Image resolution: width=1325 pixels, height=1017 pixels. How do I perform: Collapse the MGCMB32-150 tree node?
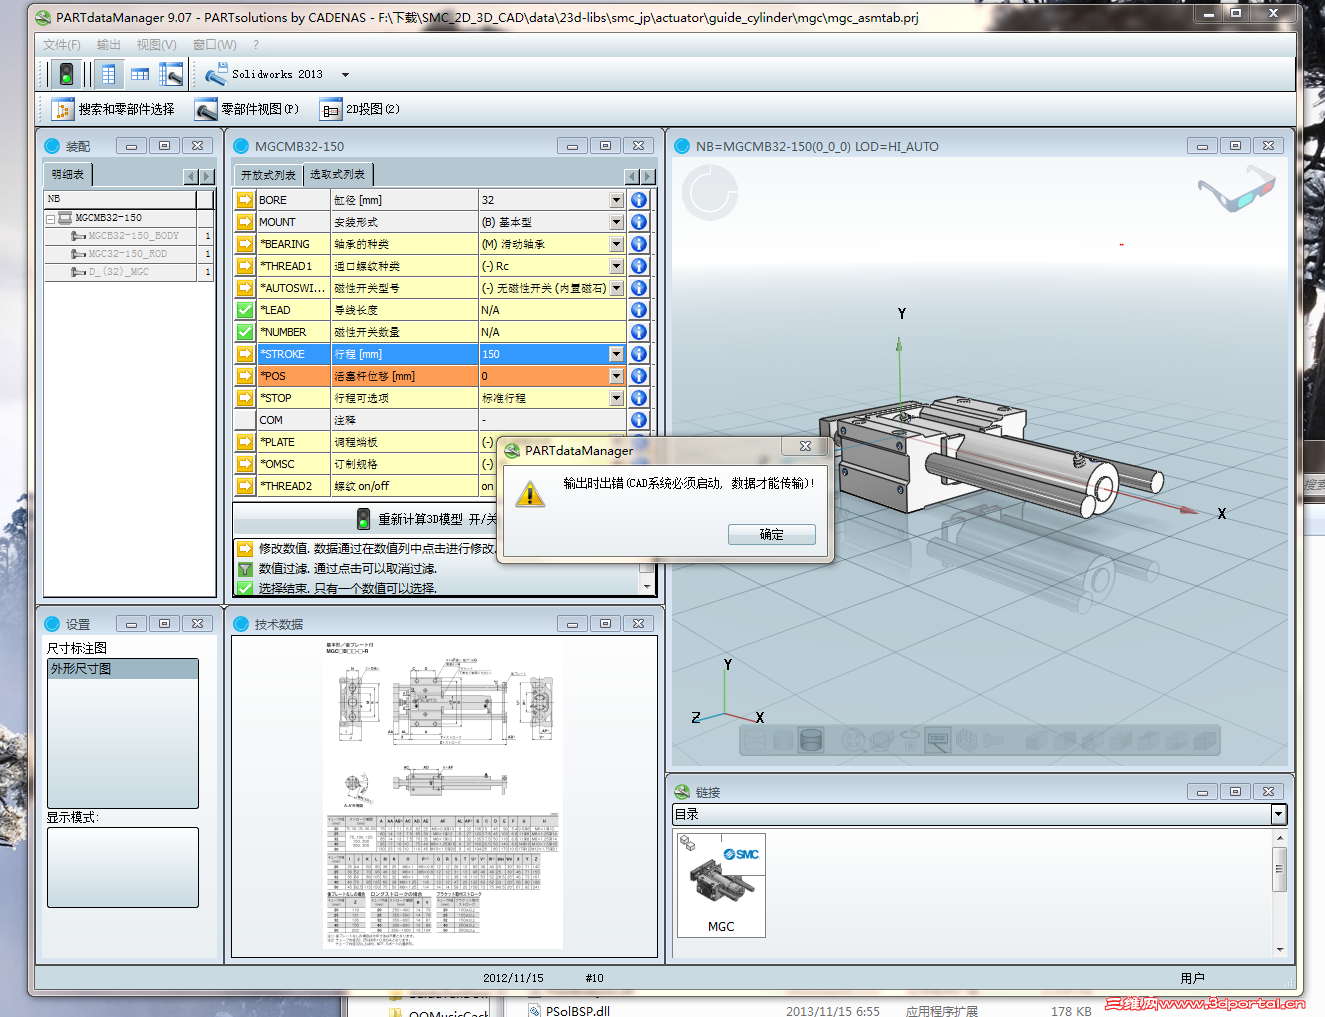click(x=50, y=218)
